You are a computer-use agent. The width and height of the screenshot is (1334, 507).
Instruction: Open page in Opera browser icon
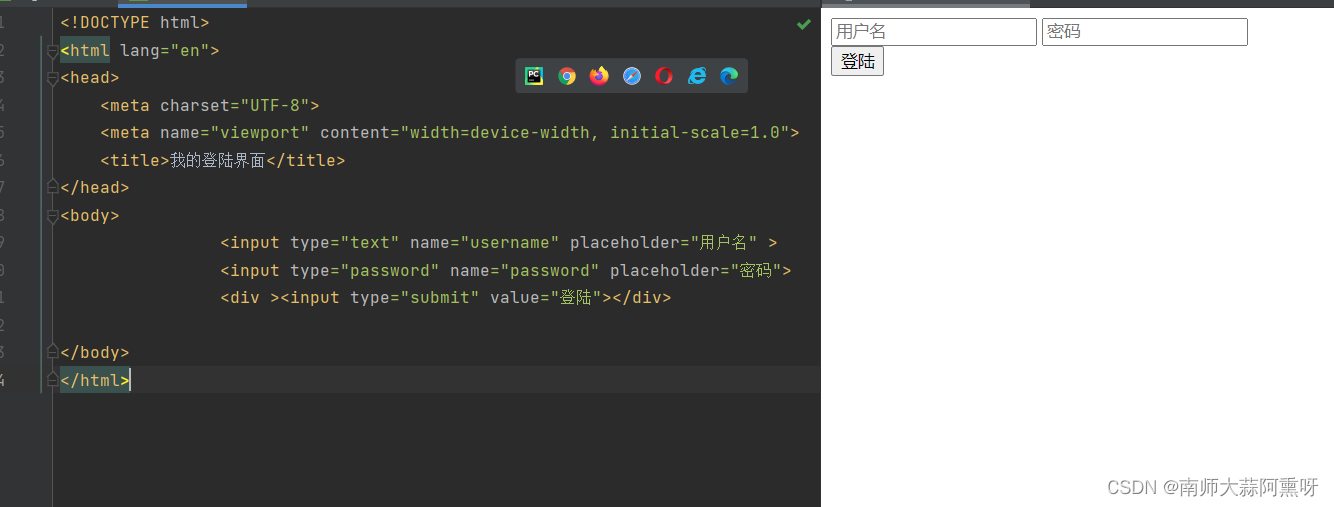point(664,76)
